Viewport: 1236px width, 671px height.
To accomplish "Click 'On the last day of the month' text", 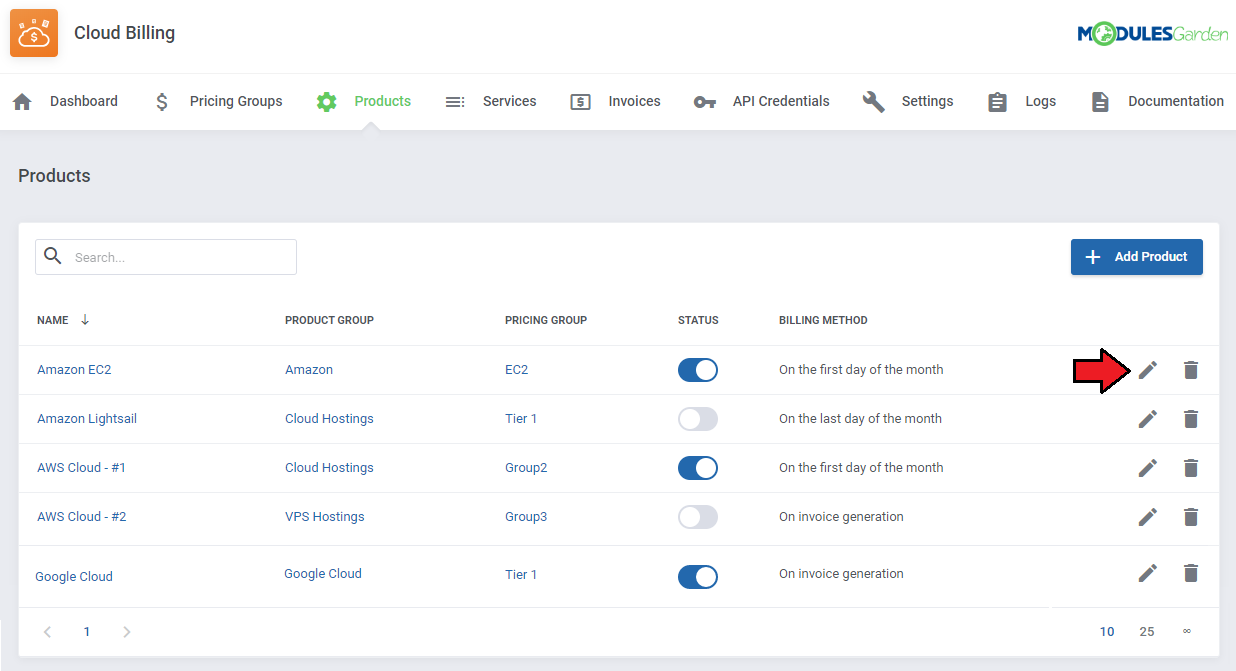I will tap(860, 419).
